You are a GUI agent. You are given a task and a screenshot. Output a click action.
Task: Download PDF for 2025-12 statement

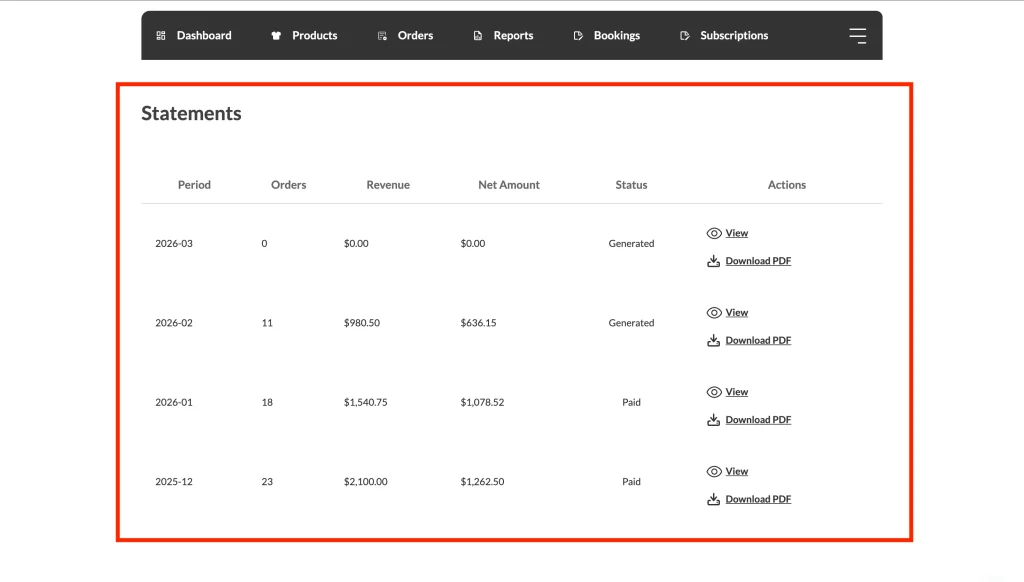(758, 499)
